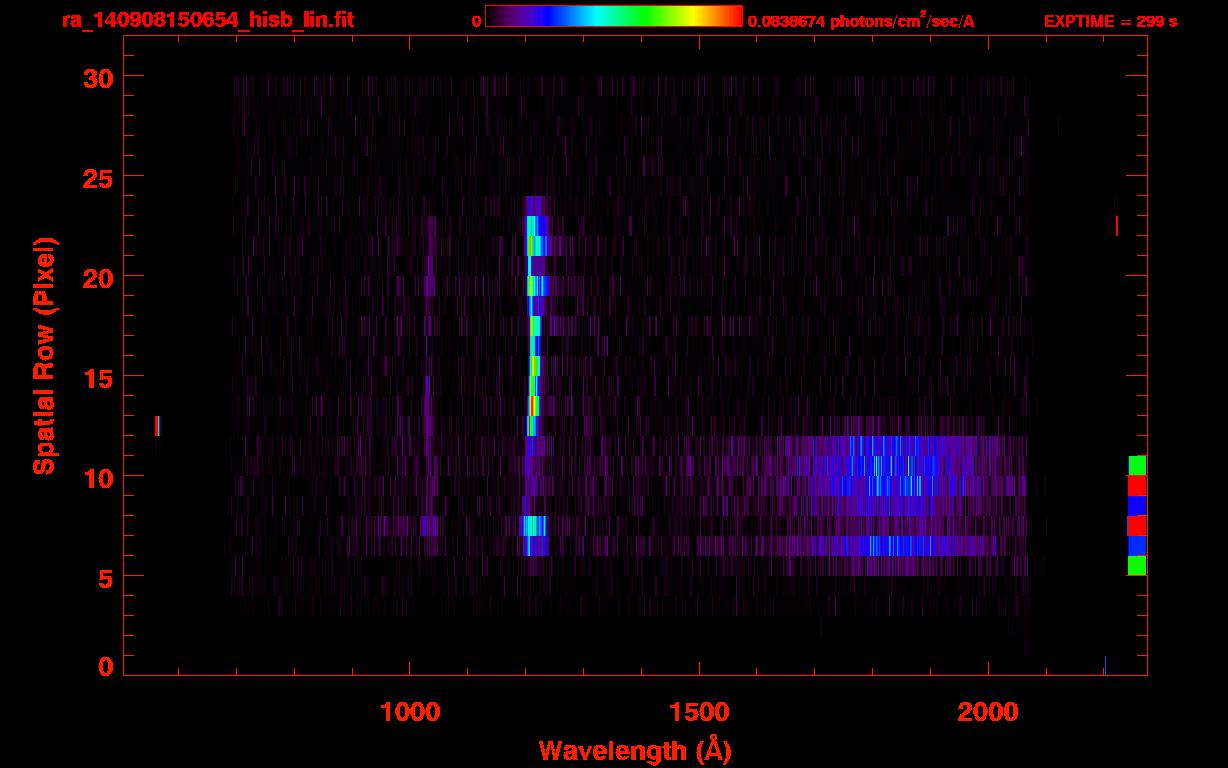1228x768 pixels.
Task: Click the 0.0838674 photons/cm²/sec/A label
Action: pyautogui.click(x=861, y=20)
